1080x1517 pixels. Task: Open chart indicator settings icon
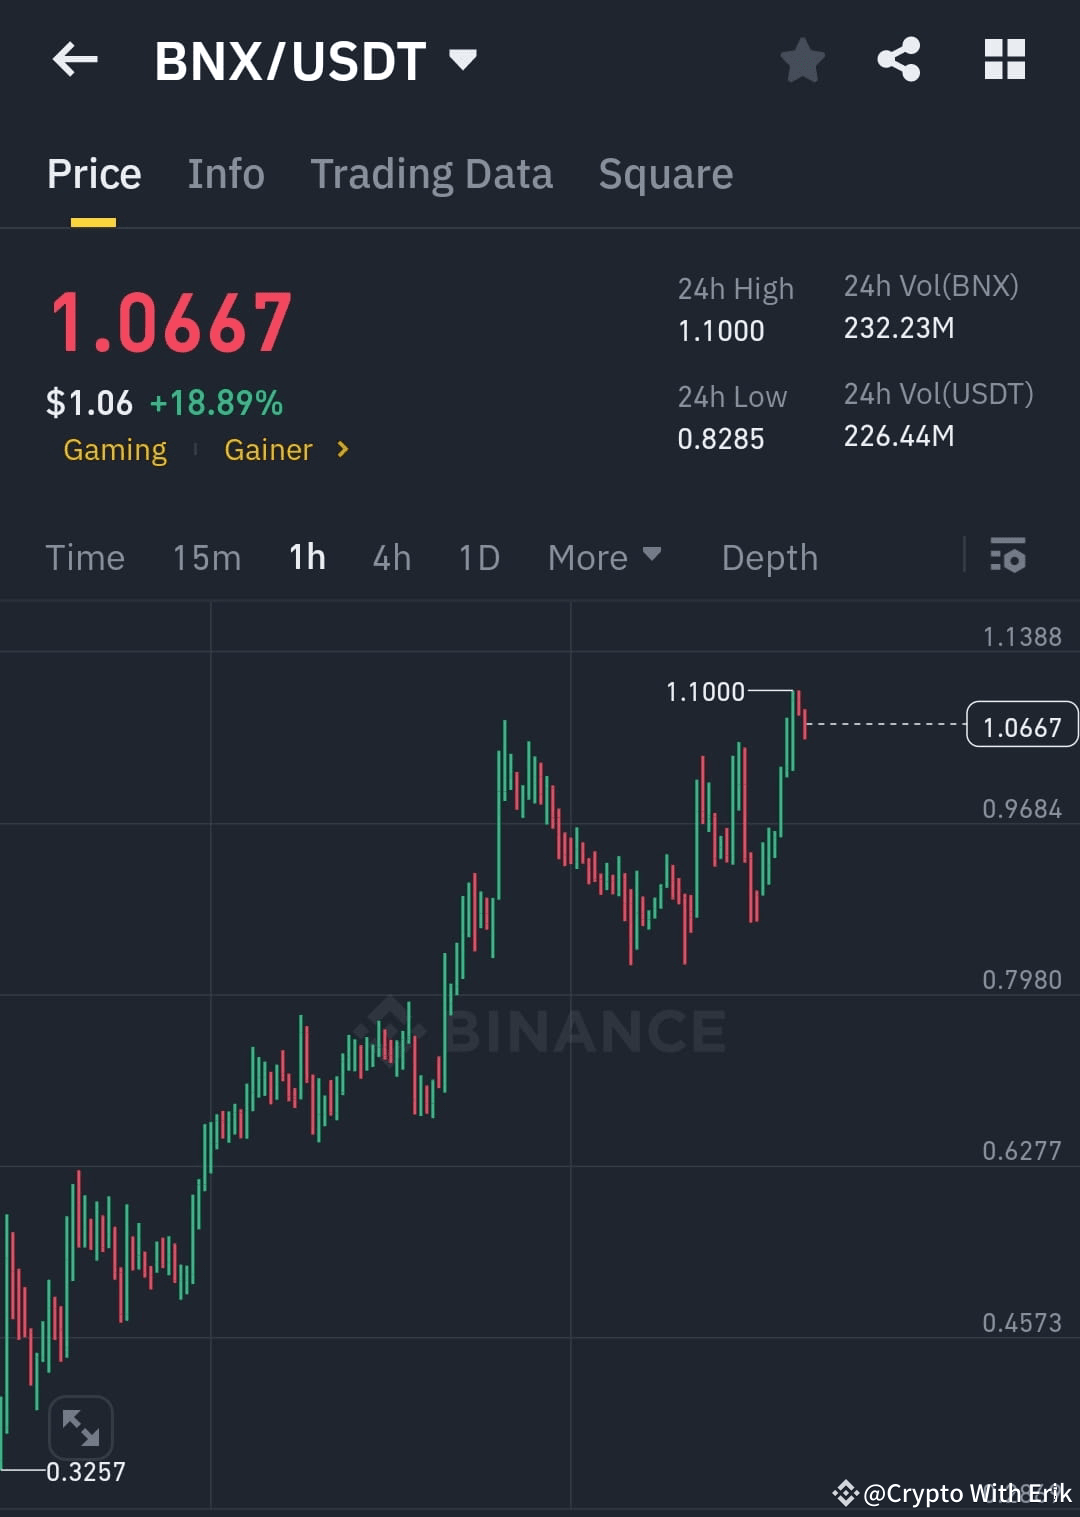coord(1008,557)
